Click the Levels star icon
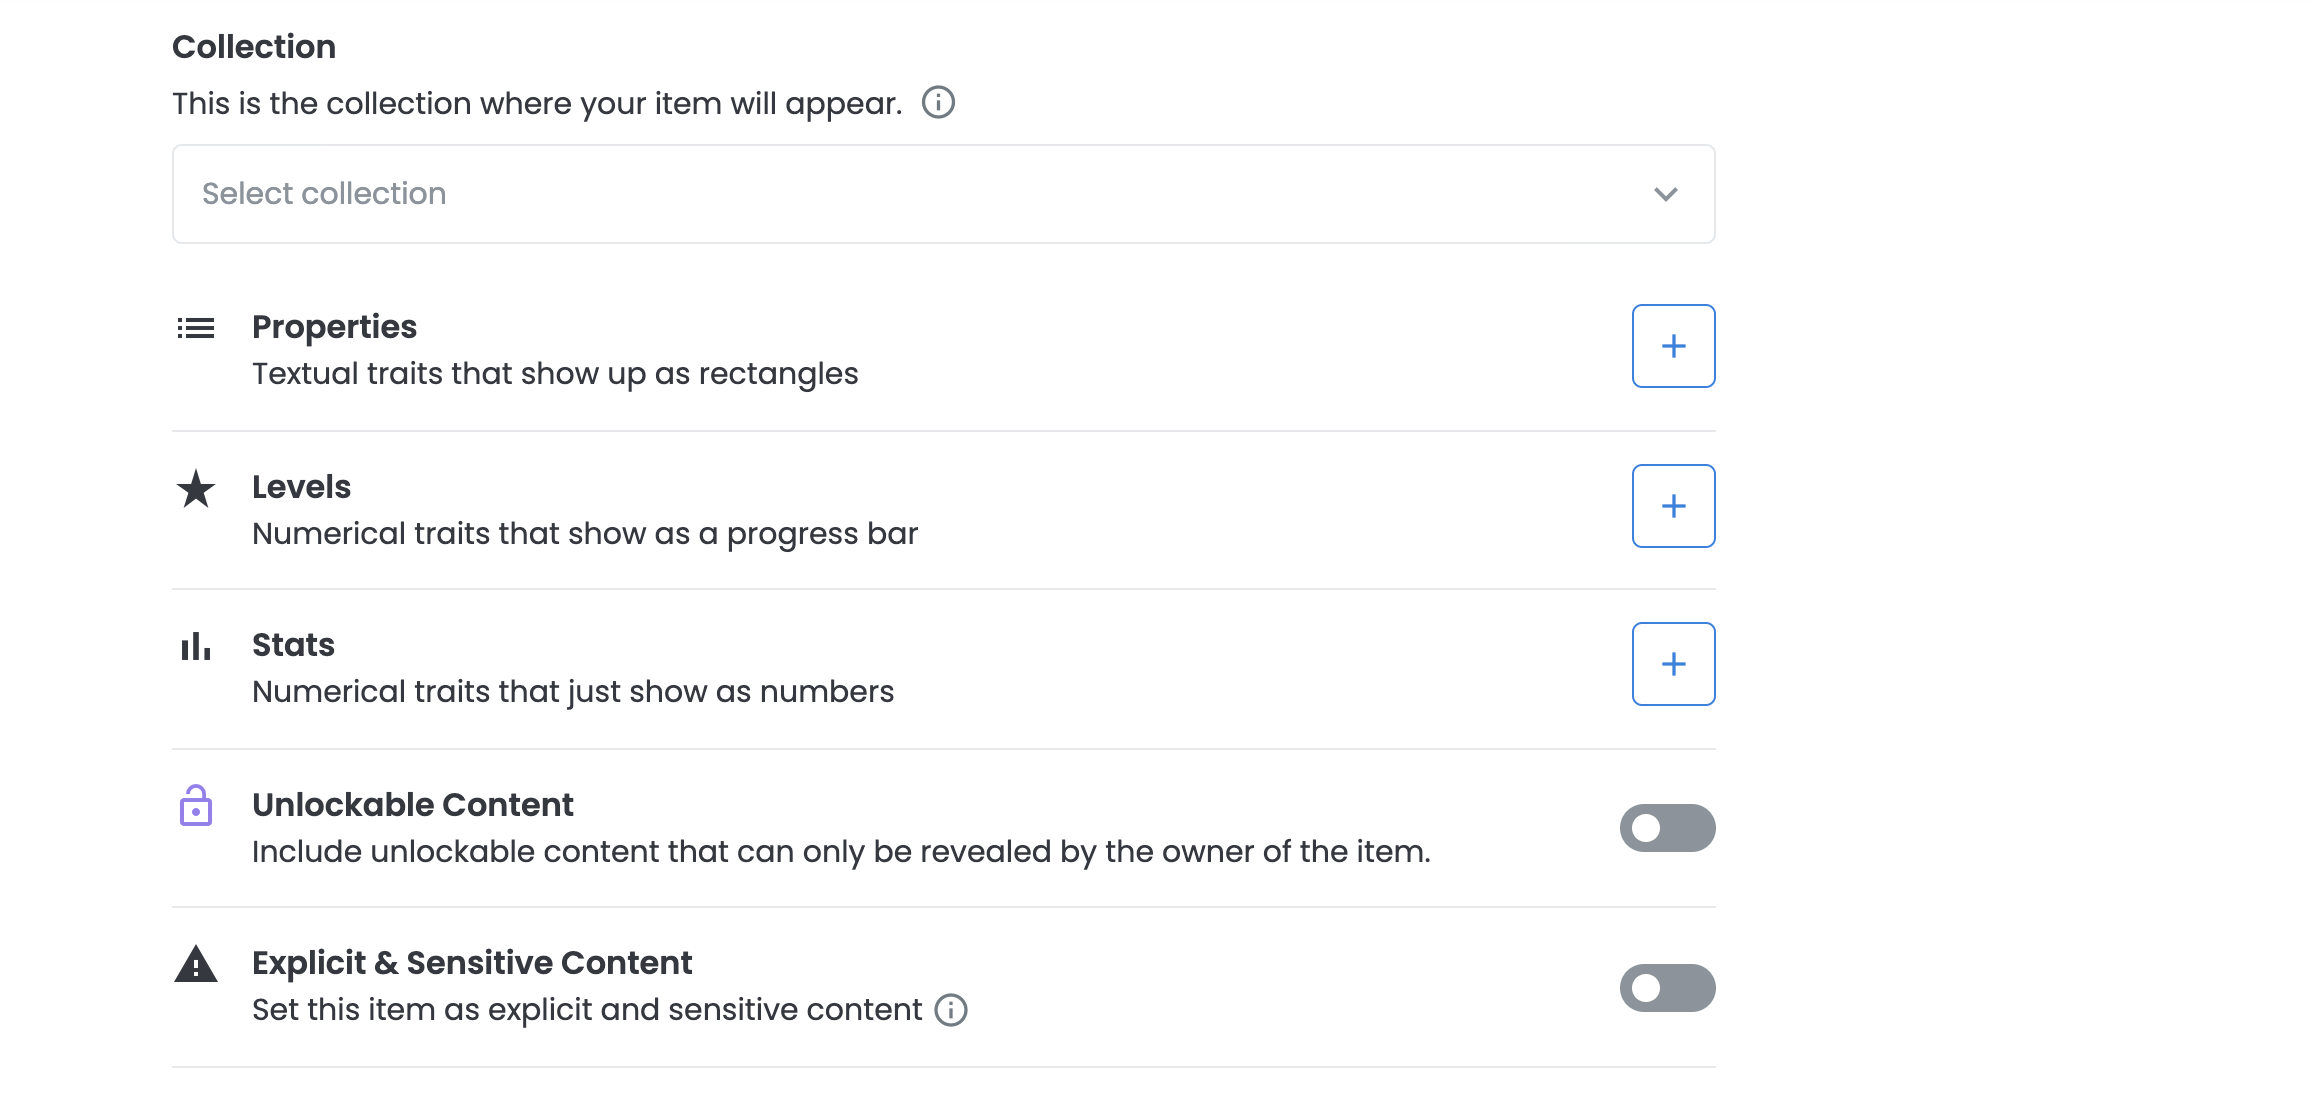The image size is (2310, 1104). click(196, 489)
